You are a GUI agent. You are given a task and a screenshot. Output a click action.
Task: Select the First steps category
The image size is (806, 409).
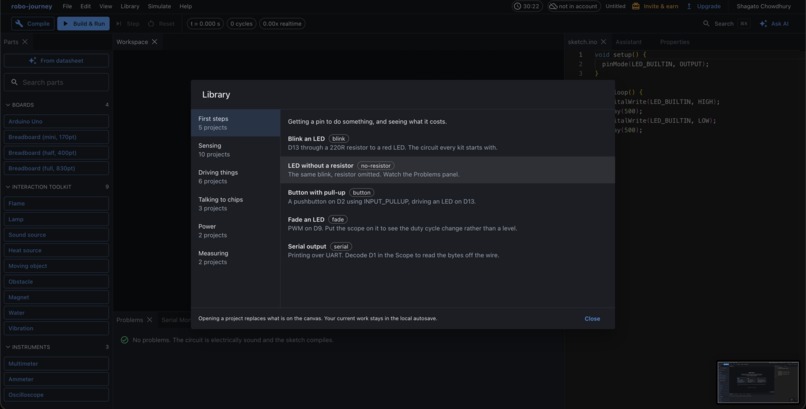click(x=235, y=123)
